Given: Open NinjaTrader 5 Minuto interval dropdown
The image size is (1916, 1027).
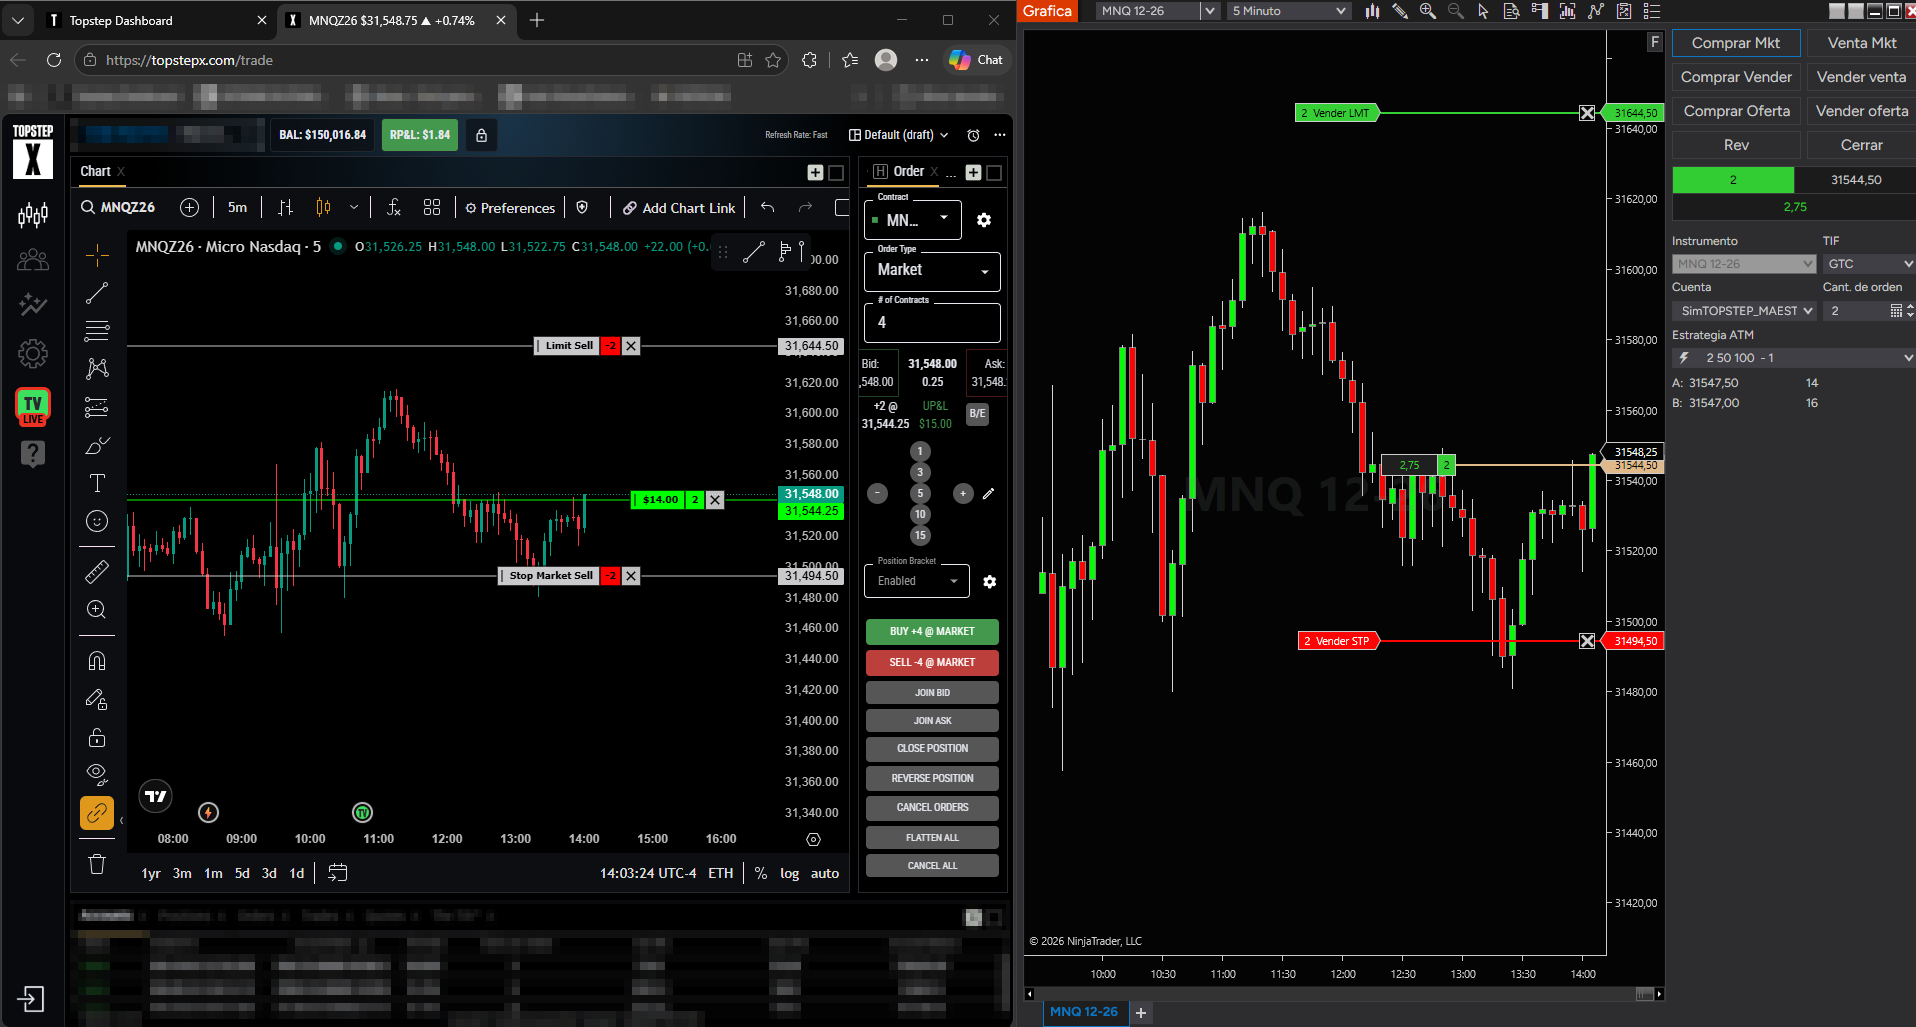Looking at the screenshot, I should pos(1289,11).
